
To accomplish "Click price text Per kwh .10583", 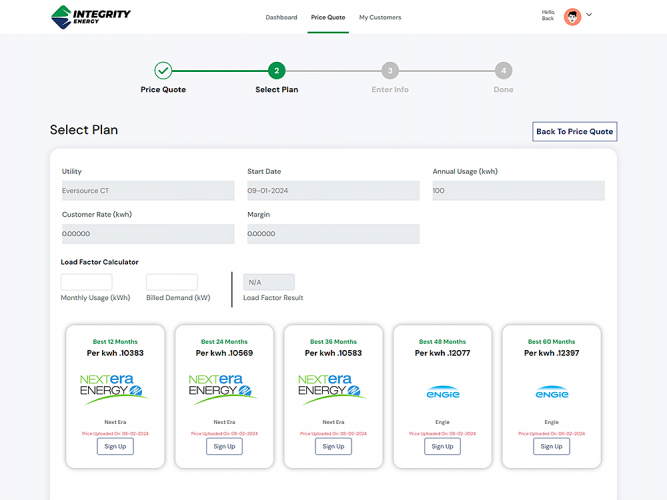I will click(x=333, y=353).
